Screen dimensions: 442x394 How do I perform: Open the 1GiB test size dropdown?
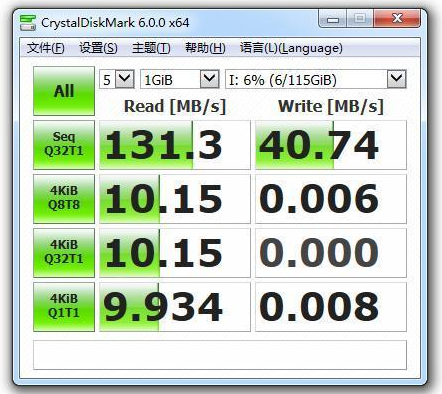tap(180, 79)
